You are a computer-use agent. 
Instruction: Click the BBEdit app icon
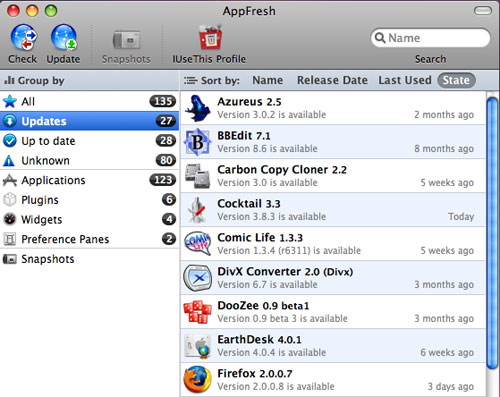coord(198,142)
